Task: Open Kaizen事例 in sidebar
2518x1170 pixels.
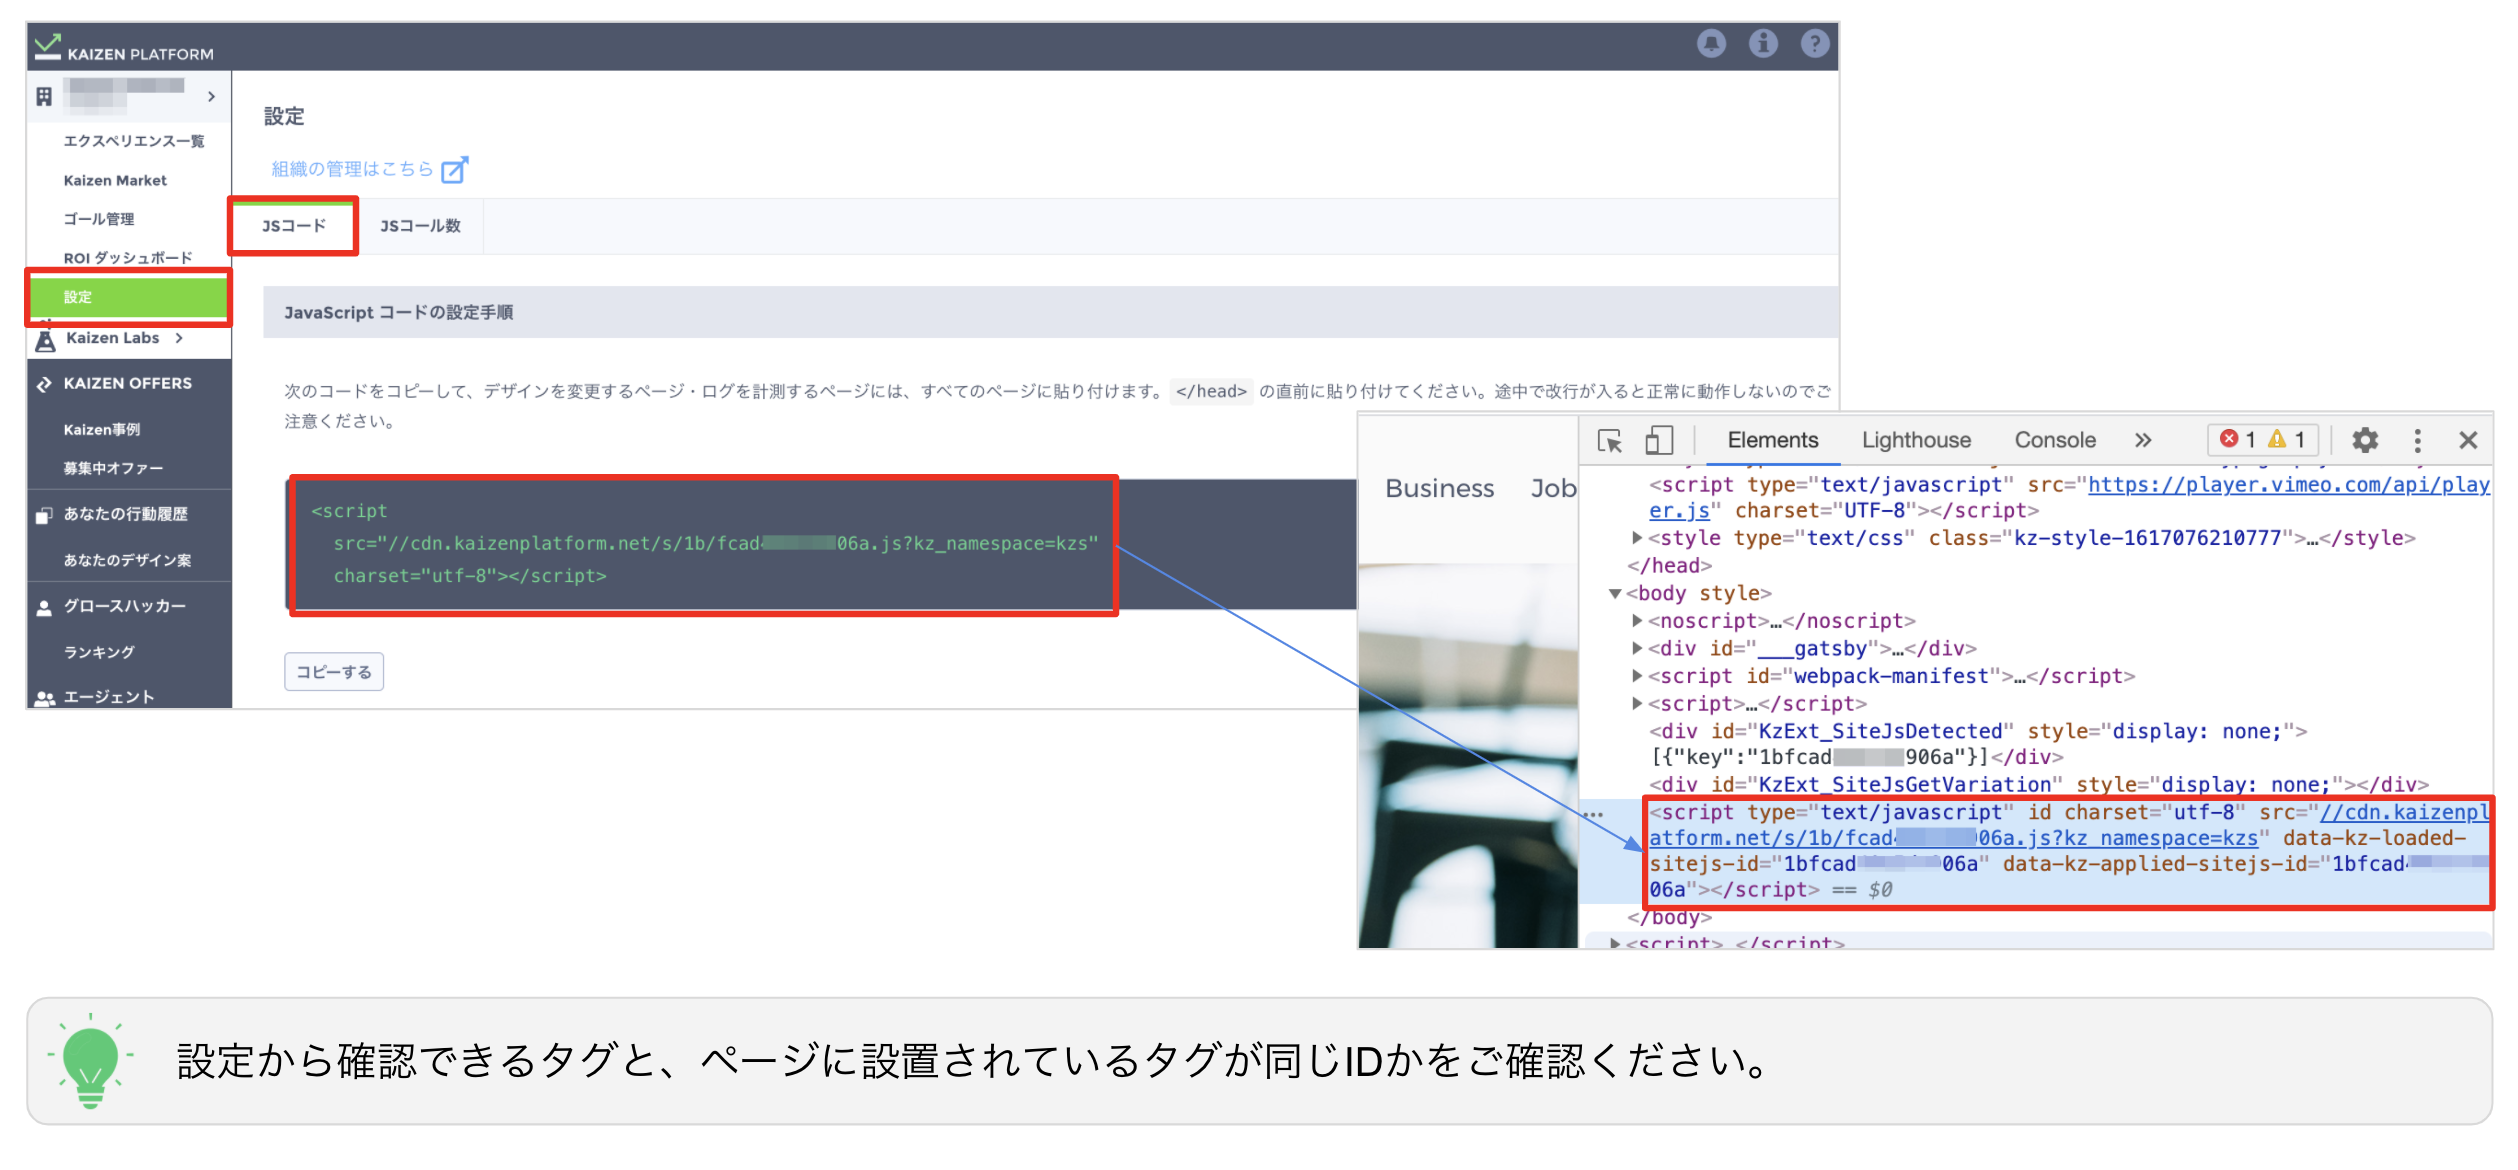Action: [x=102, y=430]
